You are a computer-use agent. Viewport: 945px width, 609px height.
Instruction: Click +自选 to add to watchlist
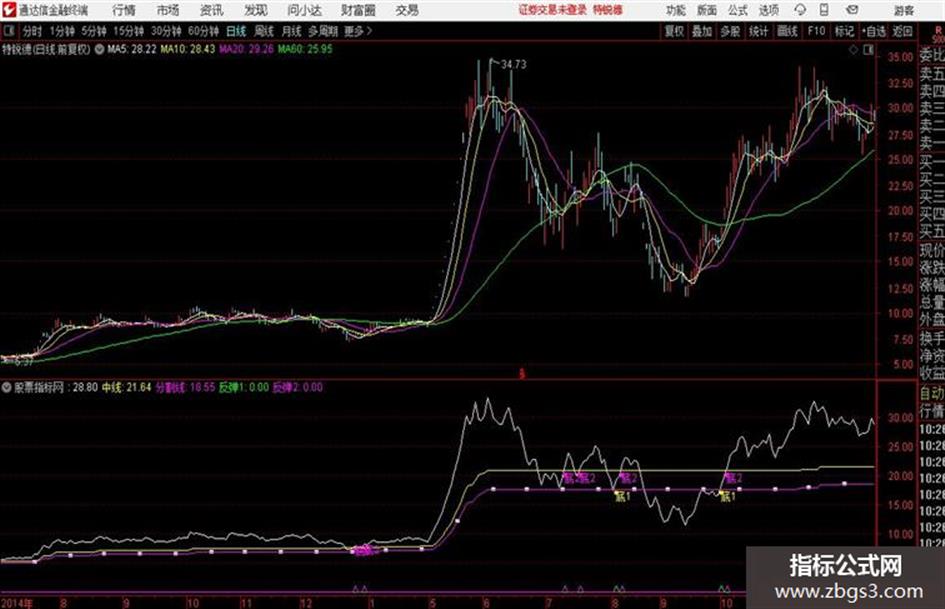tap(873, 31)
